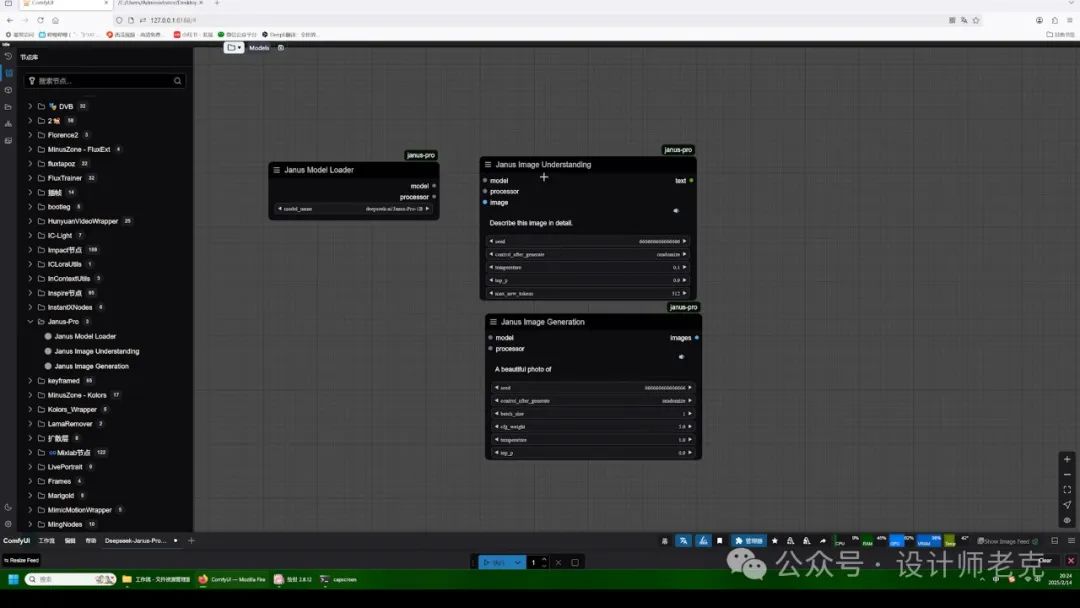Close the image feed with red X
1080x608 pixels.
click(x=1071, y=560)
